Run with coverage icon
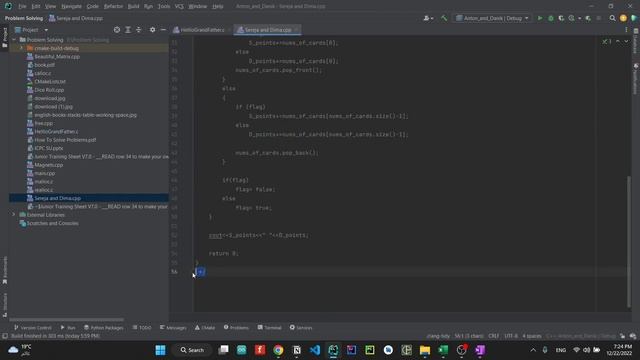The image size is (640, 360). (x=561, y=18)
